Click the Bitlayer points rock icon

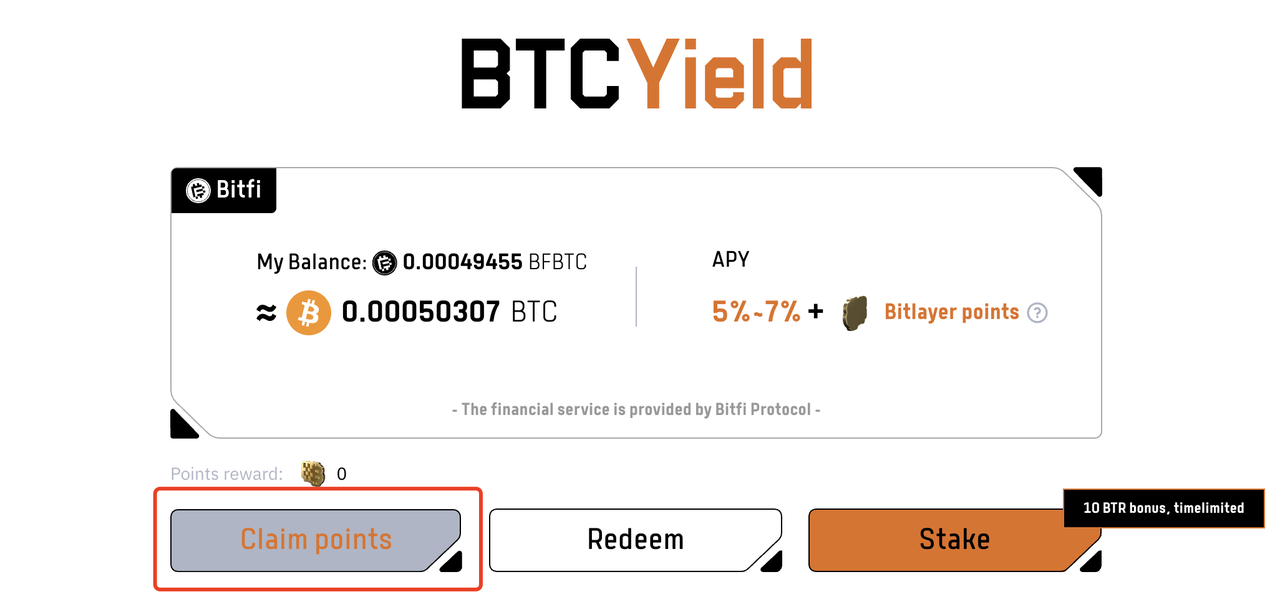click(x=854, y=312)
